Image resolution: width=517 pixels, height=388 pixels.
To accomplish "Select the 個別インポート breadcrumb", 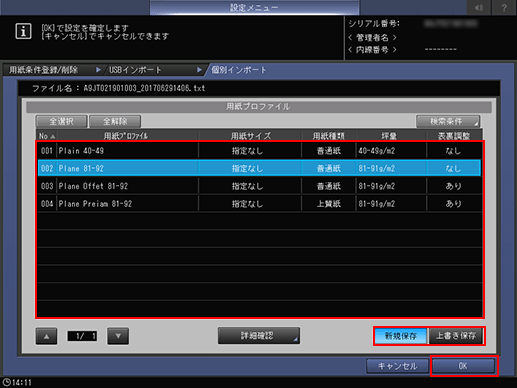I will tap(239, 70).
